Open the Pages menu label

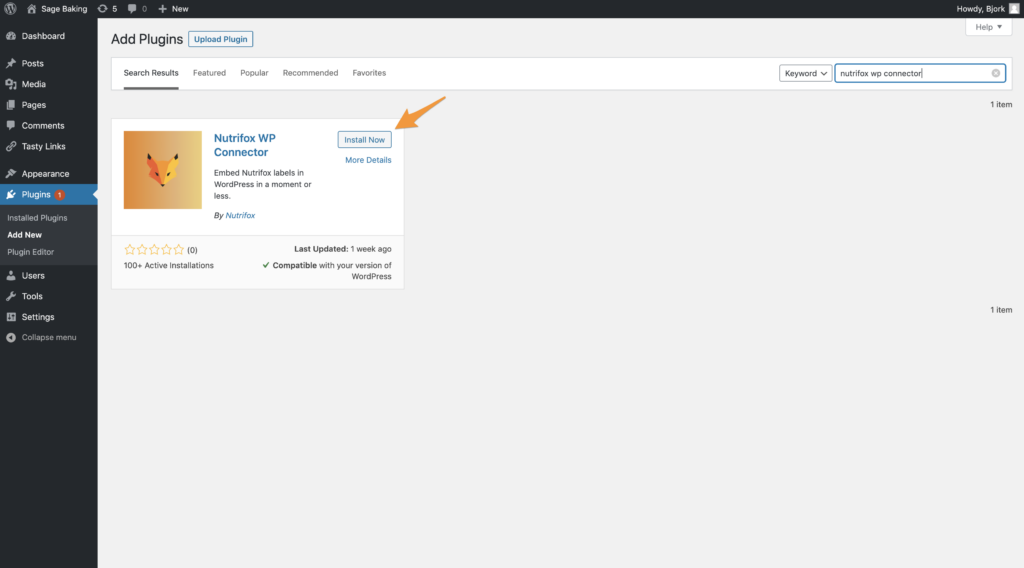coord(34,104)
